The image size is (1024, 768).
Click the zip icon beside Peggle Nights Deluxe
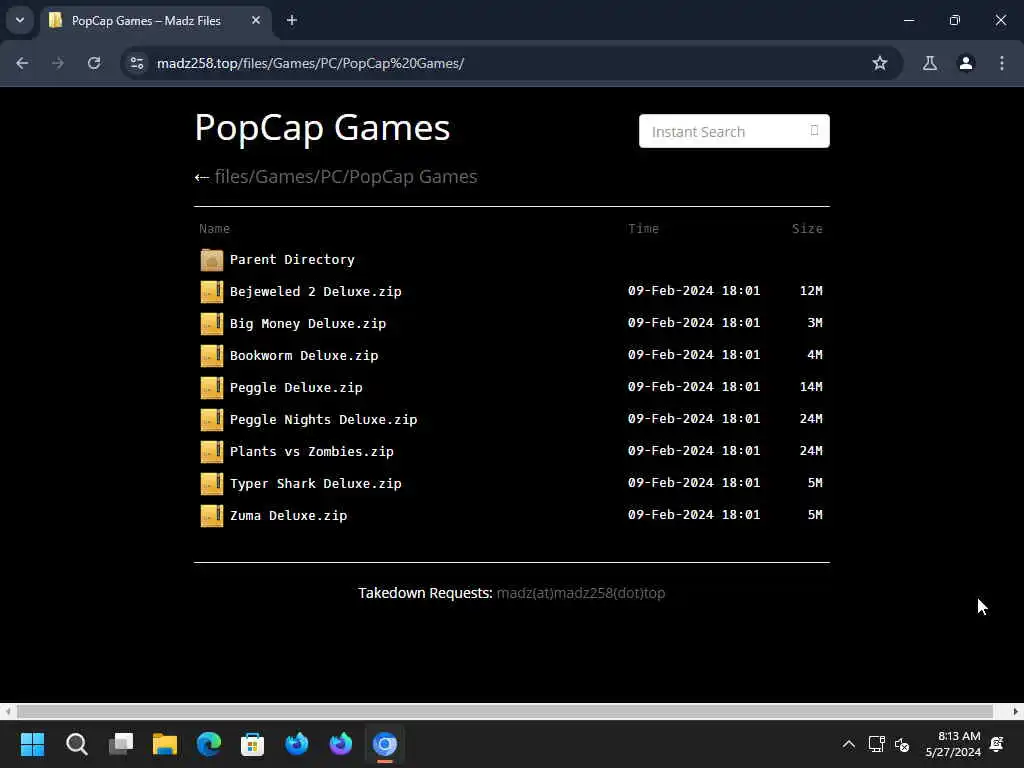212,420
